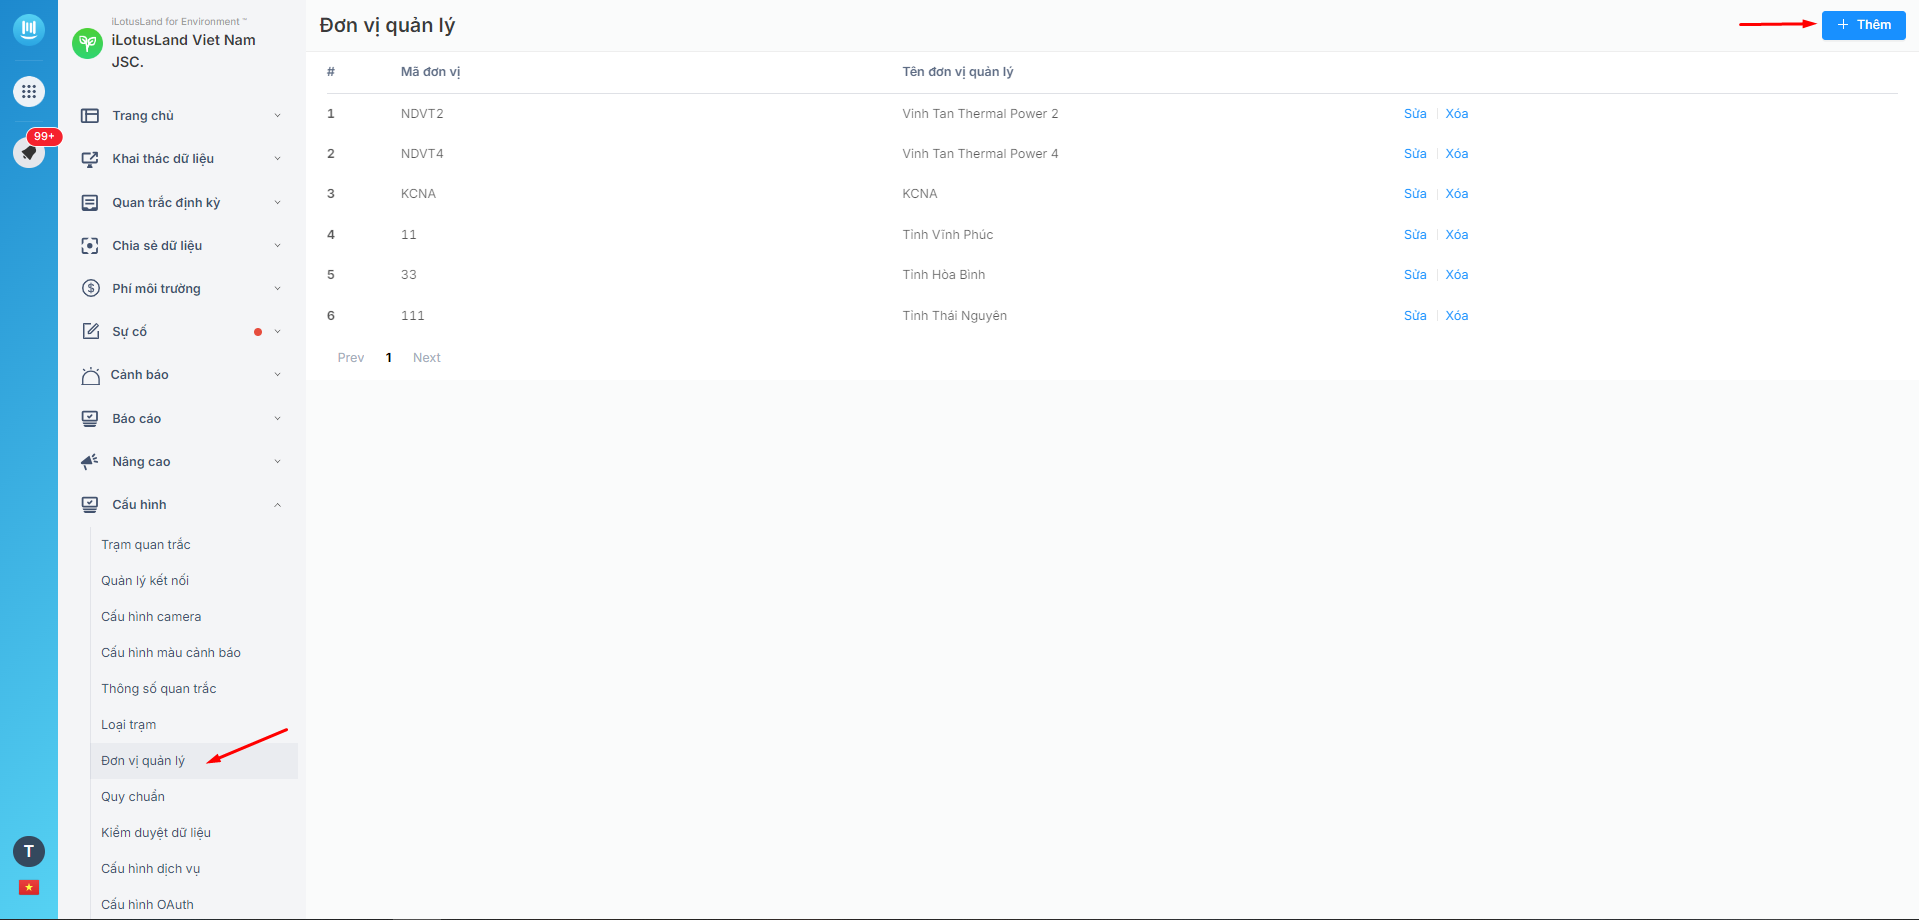The height and width of the screenshot is (920, 1919).
Task: Click Sửa in the KCNA row
Action: pyautogui.click(x=1415, y=194)
